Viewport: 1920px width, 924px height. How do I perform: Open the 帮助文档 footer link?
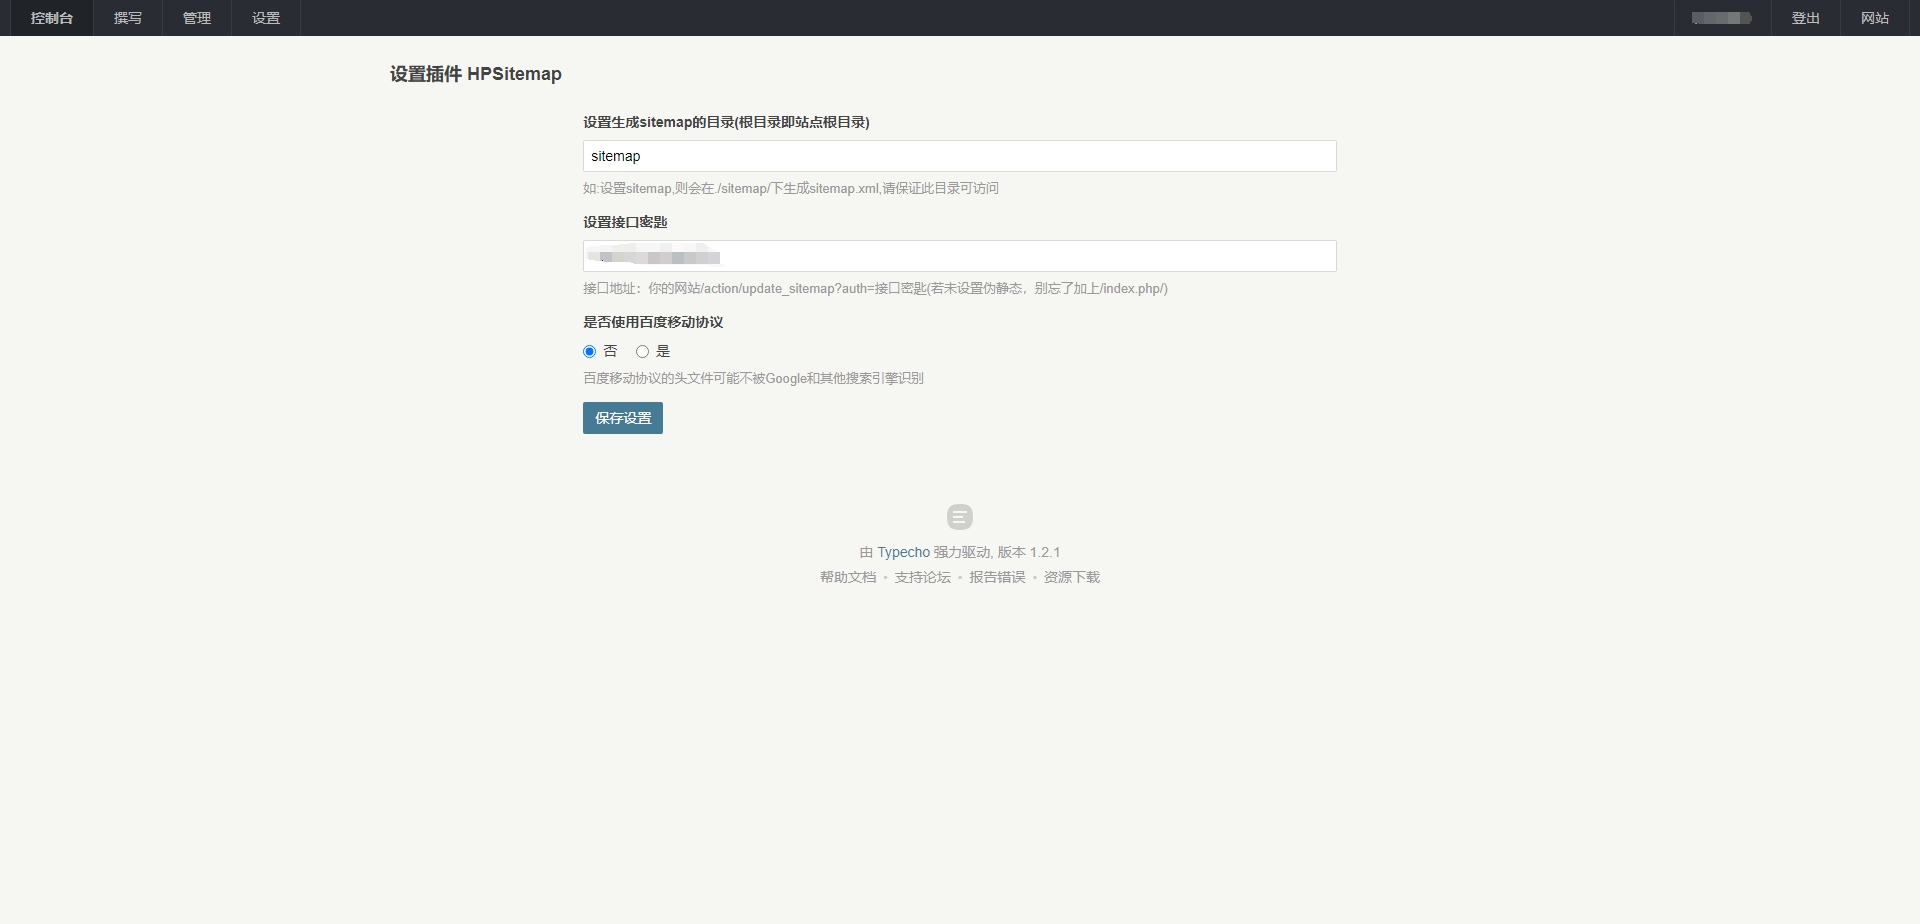tap(847, 577)
